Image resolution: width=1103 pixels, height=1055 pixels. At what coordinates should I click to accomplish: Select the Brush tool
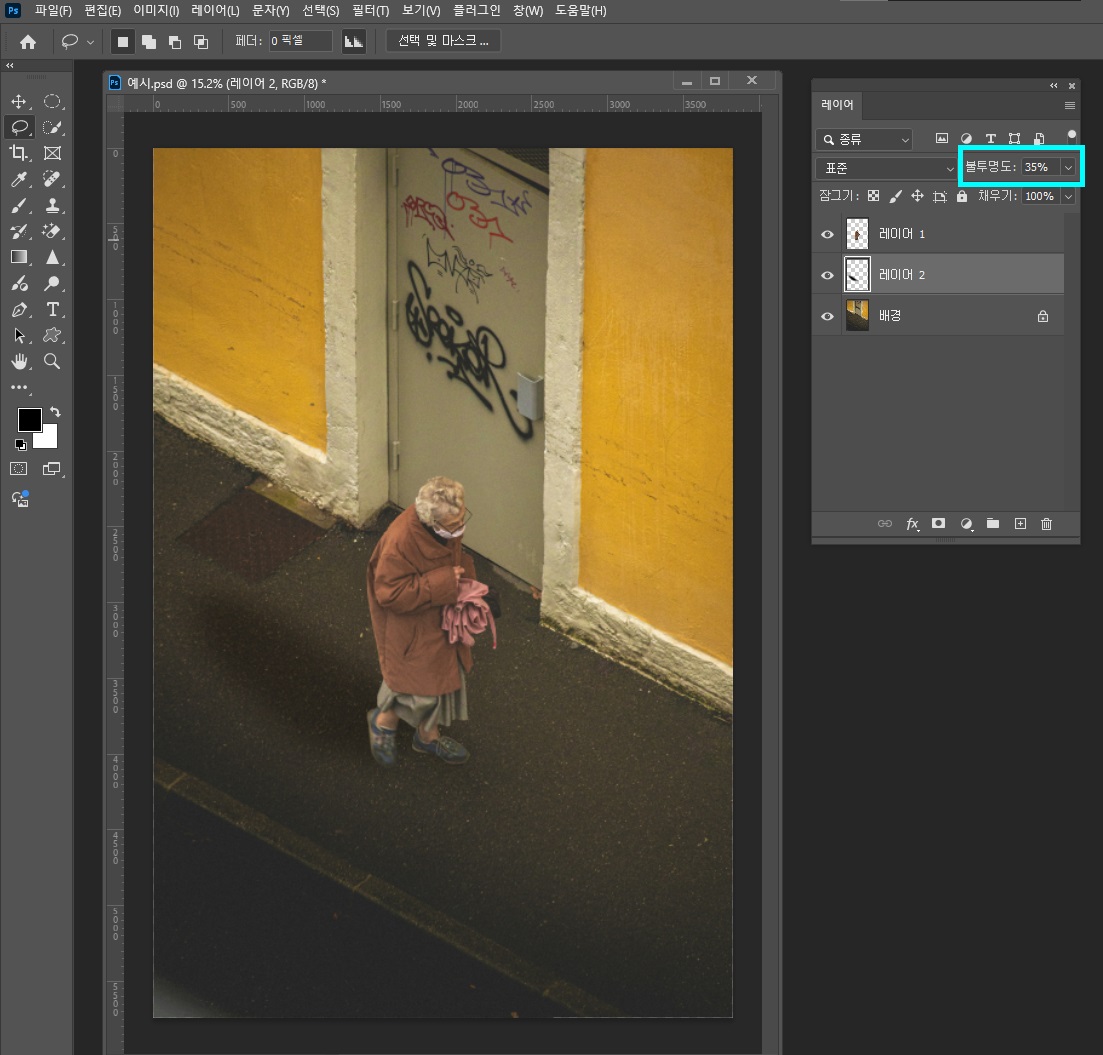pos(19,205)
